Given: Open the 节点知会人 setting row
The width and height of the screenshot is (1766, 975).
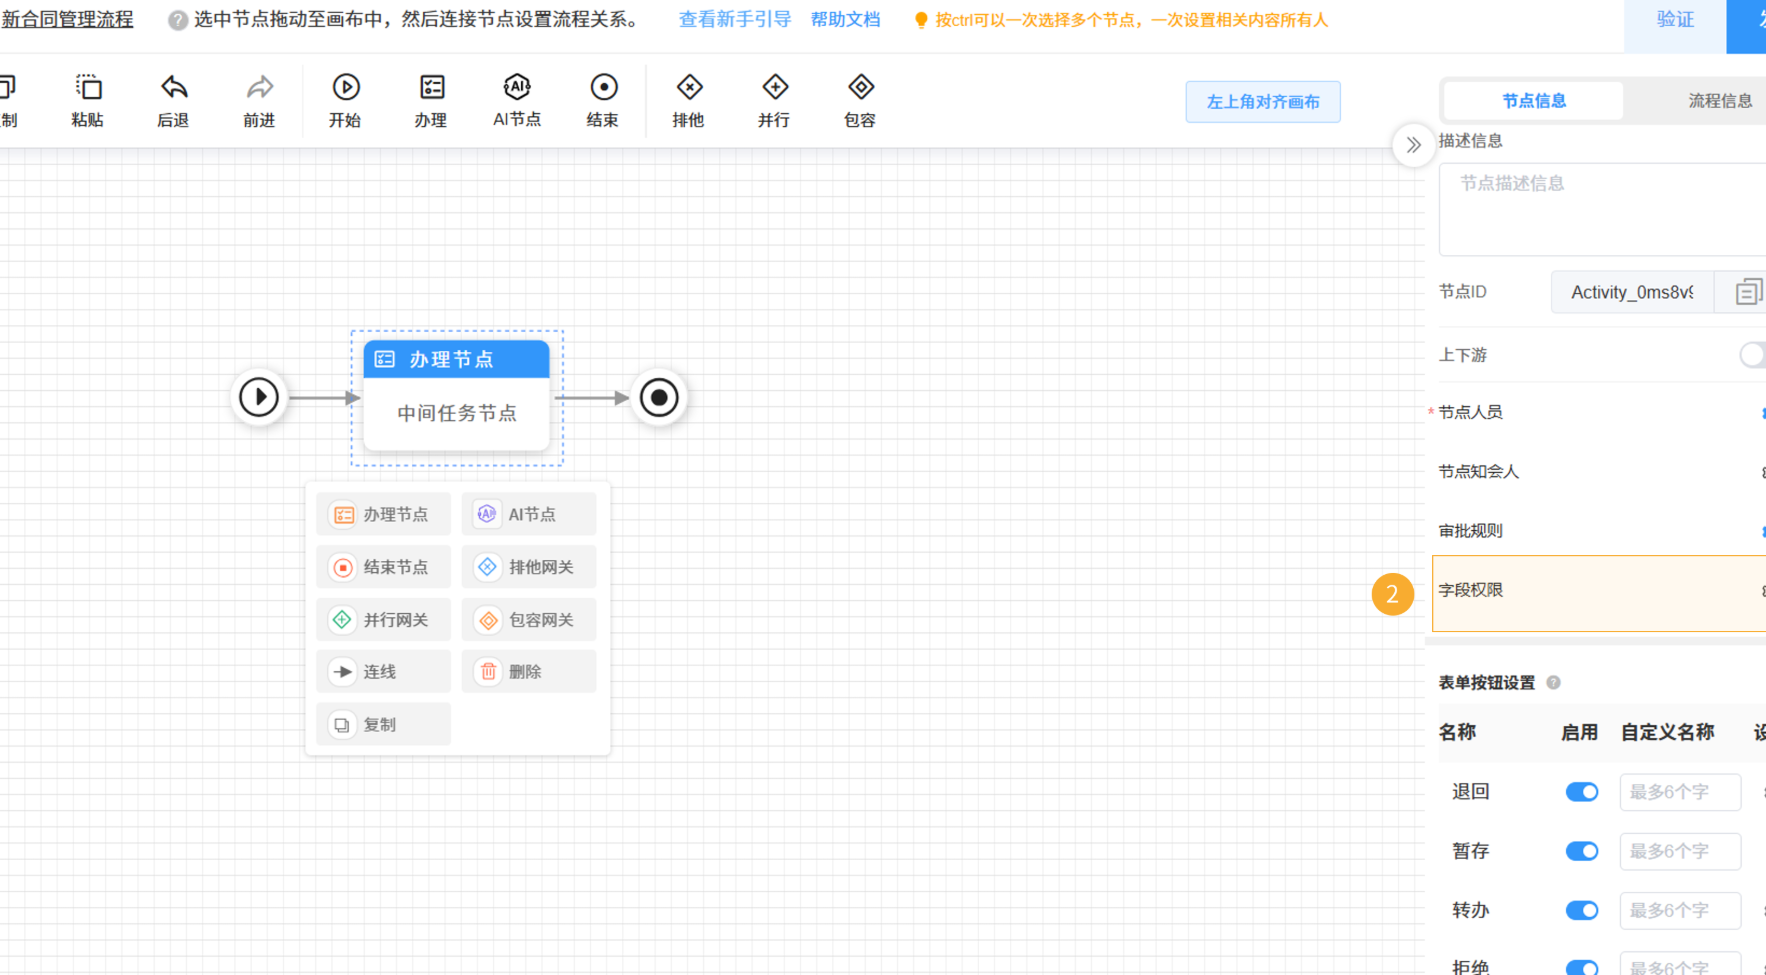Looking at the screenshot, I should [x=1602, y=472].
